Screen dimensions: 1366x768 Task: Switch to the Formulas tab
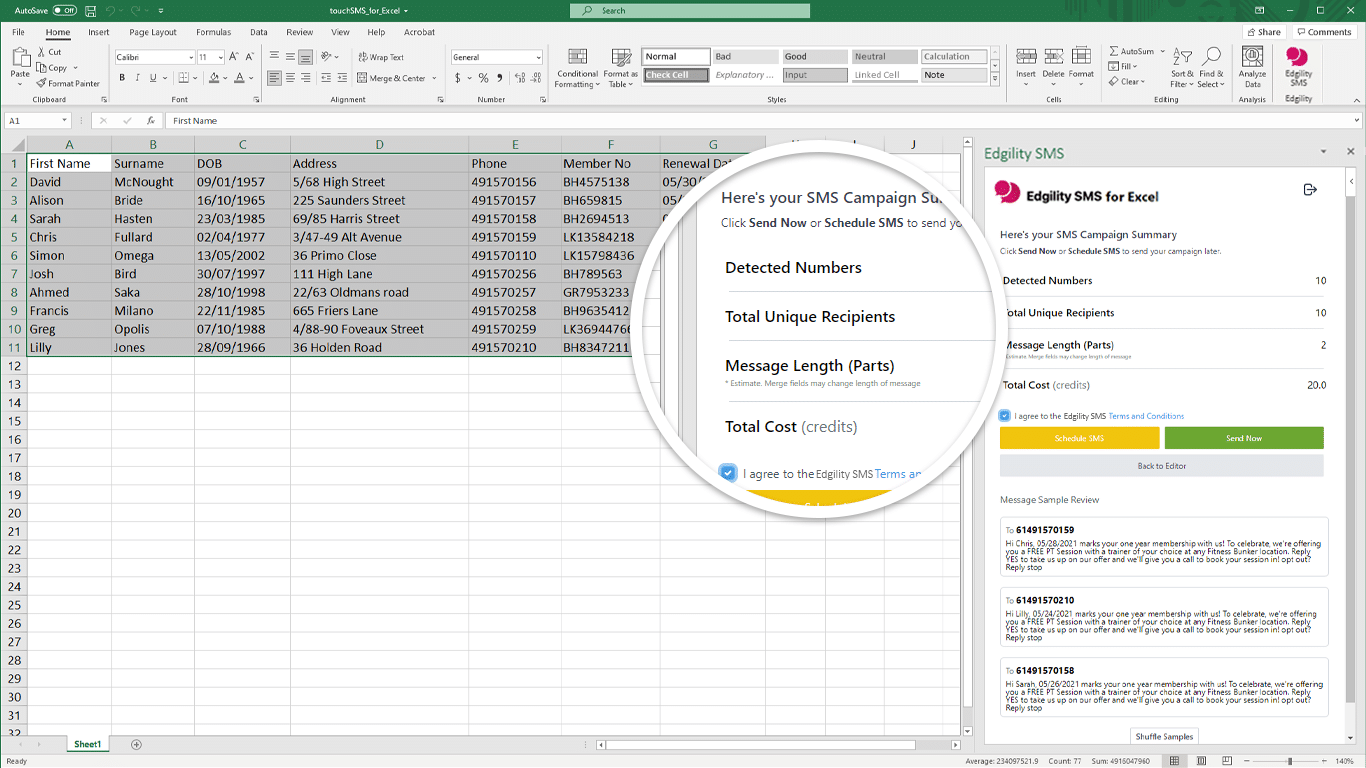point(213,32)
